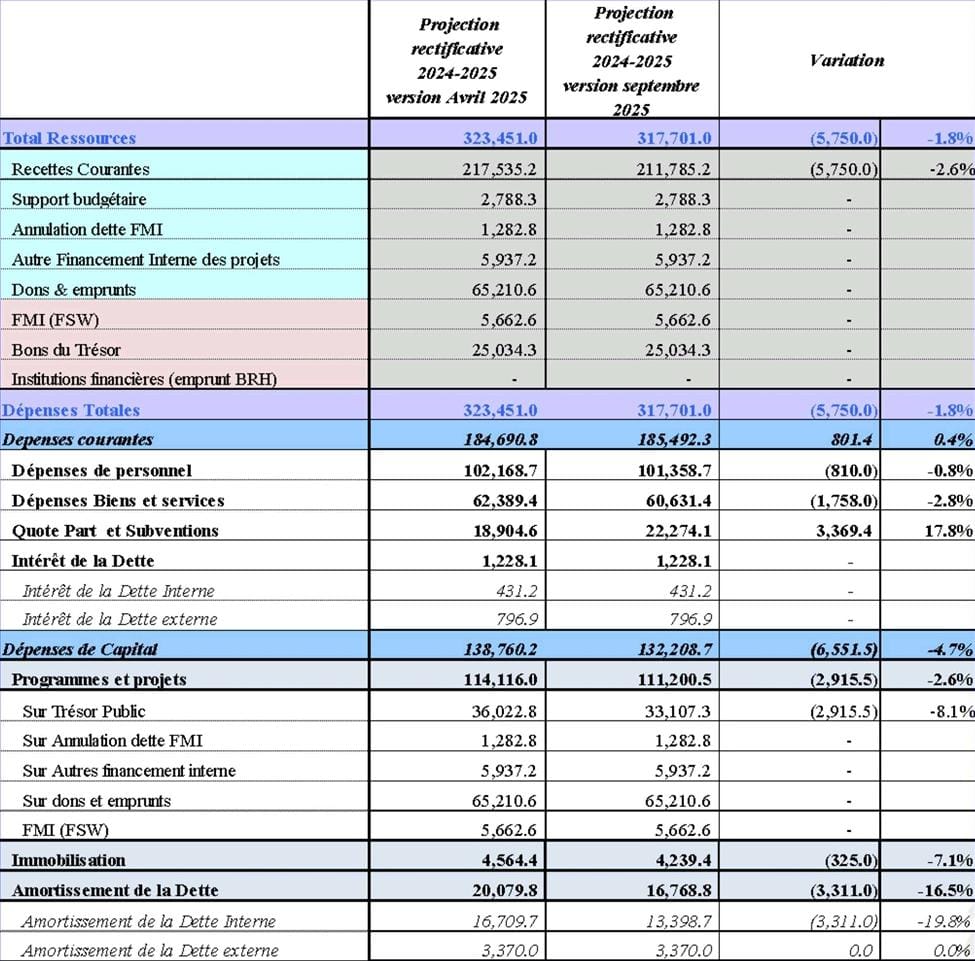975x961 pixels.
Task: Click the Immobilisation row label
Action: [68, 860]
